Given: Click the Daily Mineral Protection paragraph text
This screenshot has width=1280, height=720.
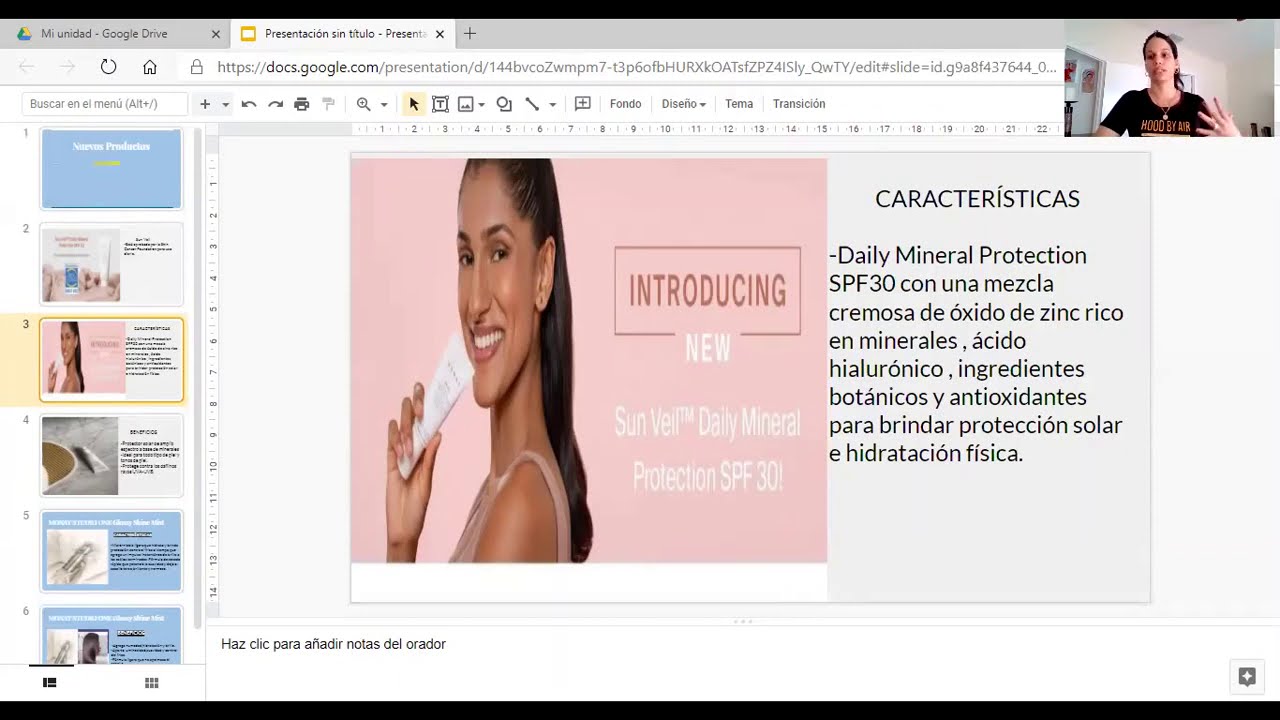Looking at the screenshot, I should click(977, 354).
